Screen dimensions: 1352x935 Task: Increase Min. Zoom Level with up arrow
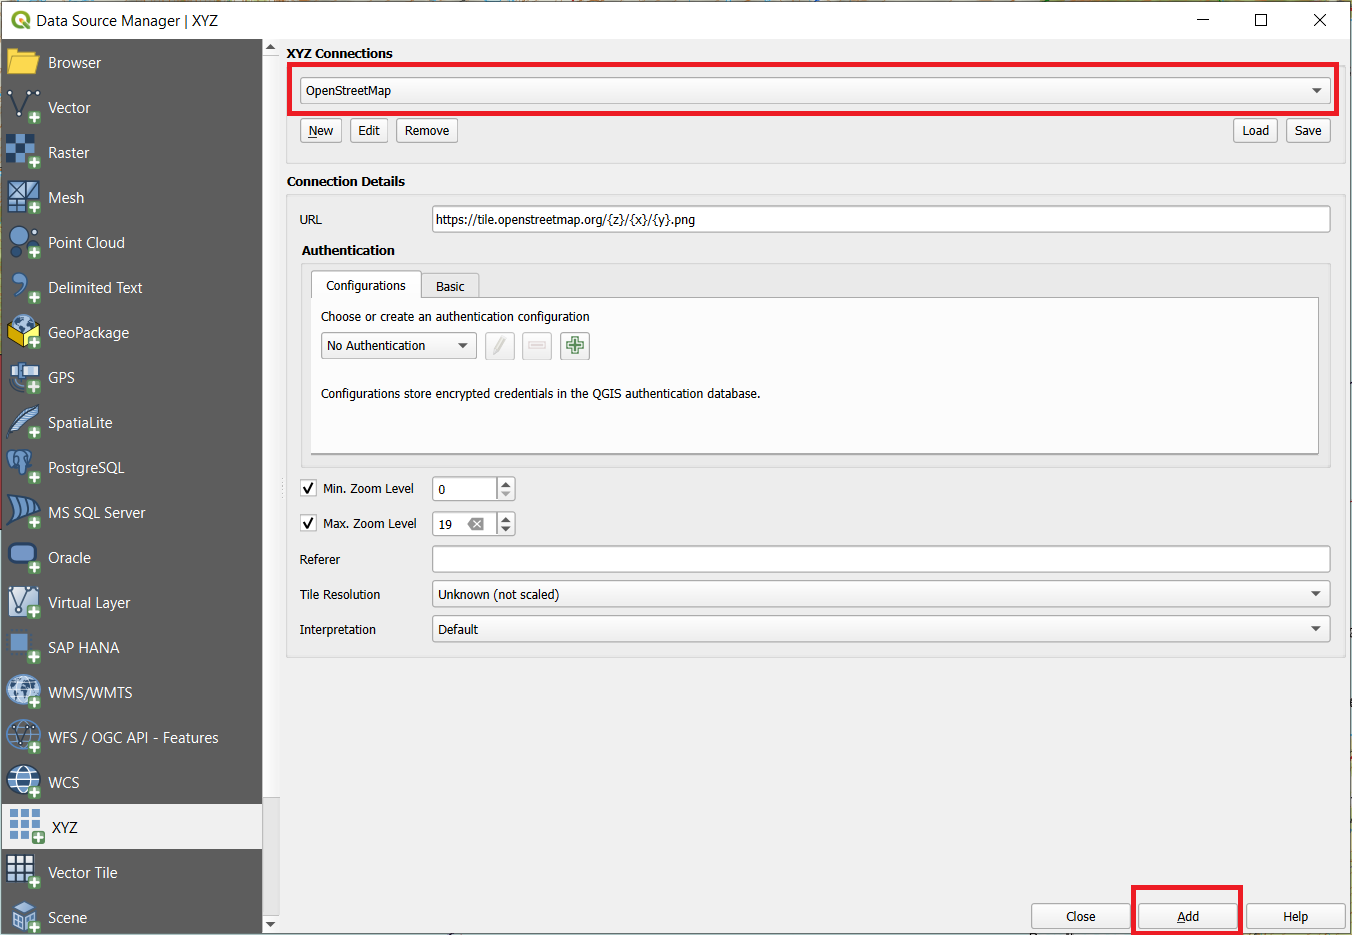click(x=506, y=483)
